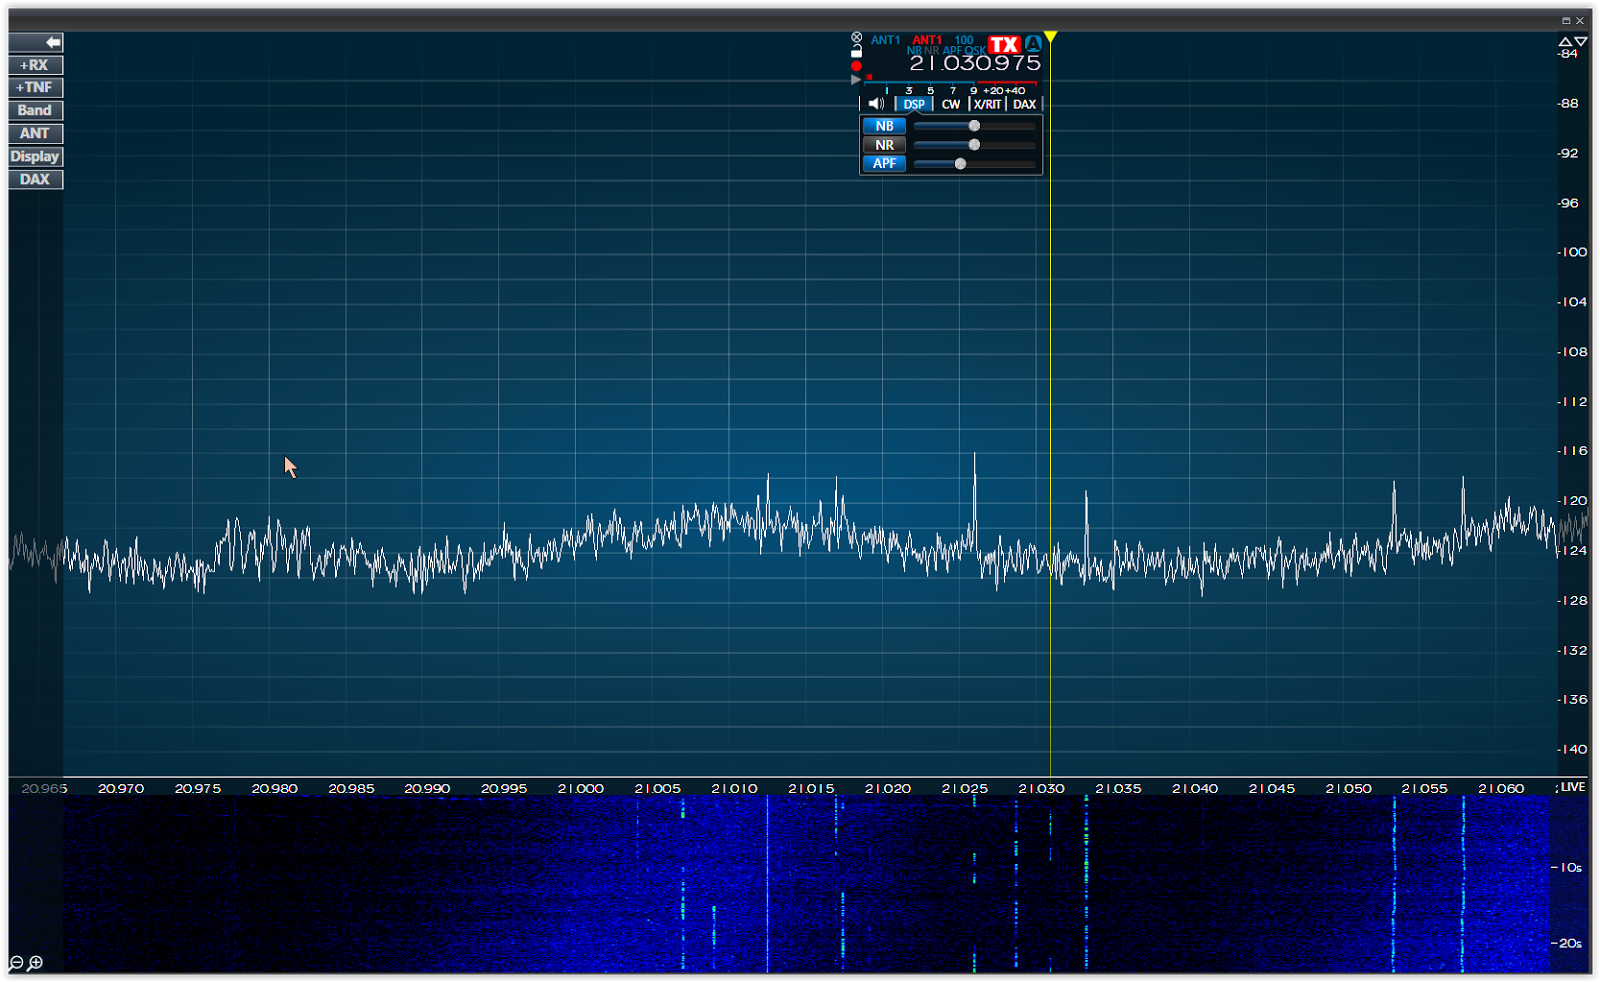Toggle off the APF audio peaking filter
This screenshot has width=1600, height=982.
click(884, 164)
